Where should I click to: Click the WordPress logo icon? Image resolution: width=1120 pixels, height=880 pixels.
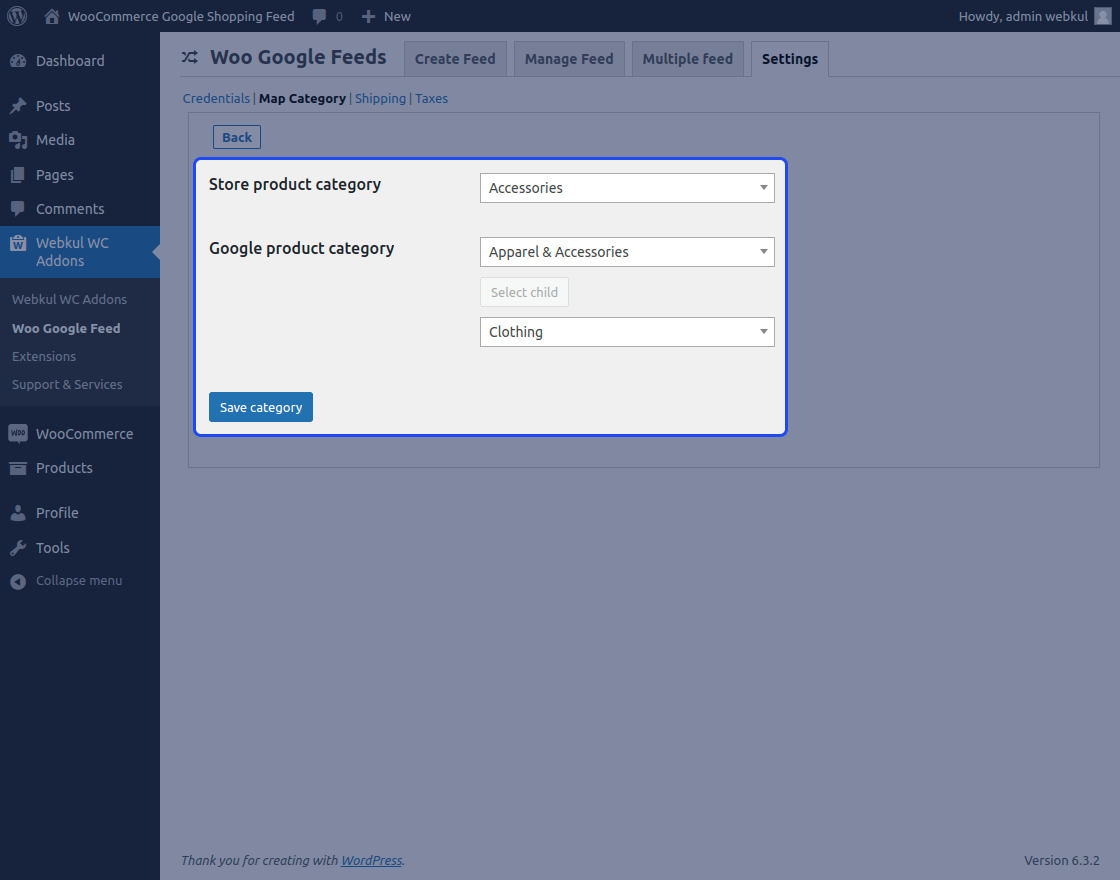coord(17,16)
